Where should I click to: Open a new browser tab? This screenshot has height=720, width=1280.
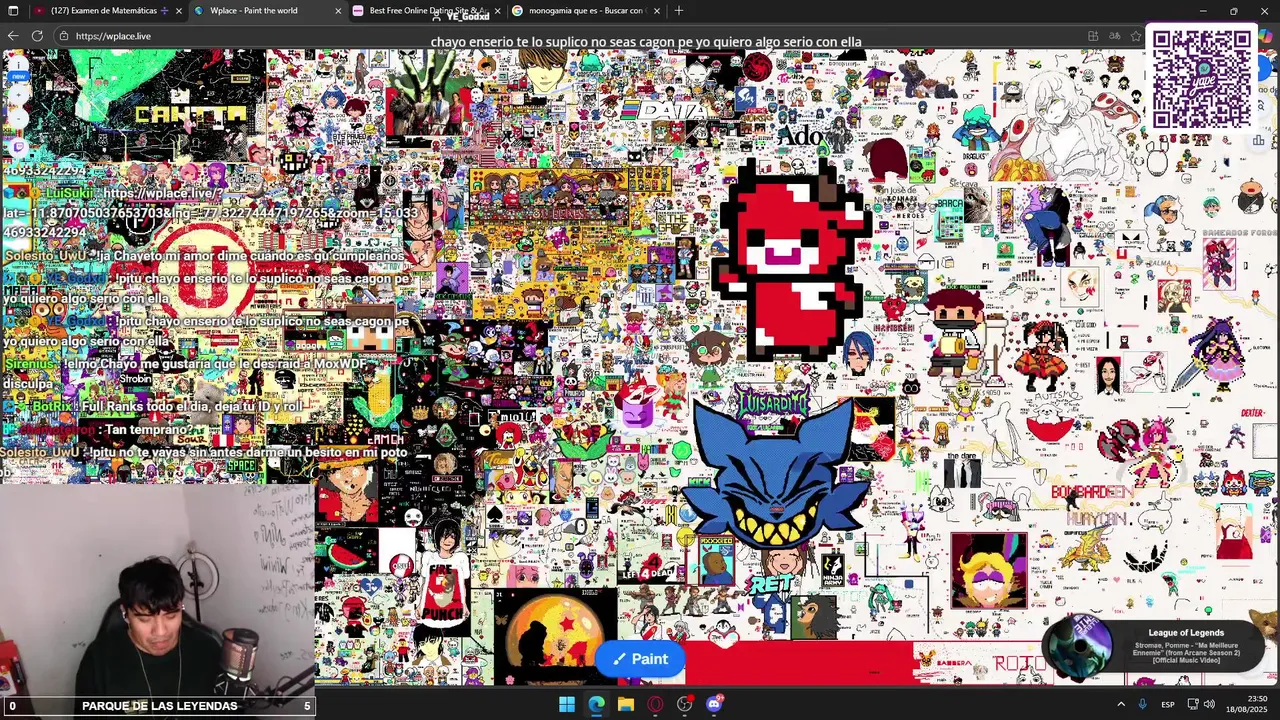click(x=679, y=11)
